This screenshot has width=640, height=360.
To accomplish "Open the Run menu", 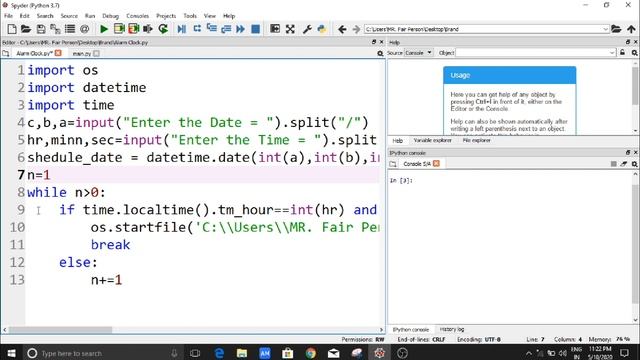I will pyautogui.click(x=90, y=16).
